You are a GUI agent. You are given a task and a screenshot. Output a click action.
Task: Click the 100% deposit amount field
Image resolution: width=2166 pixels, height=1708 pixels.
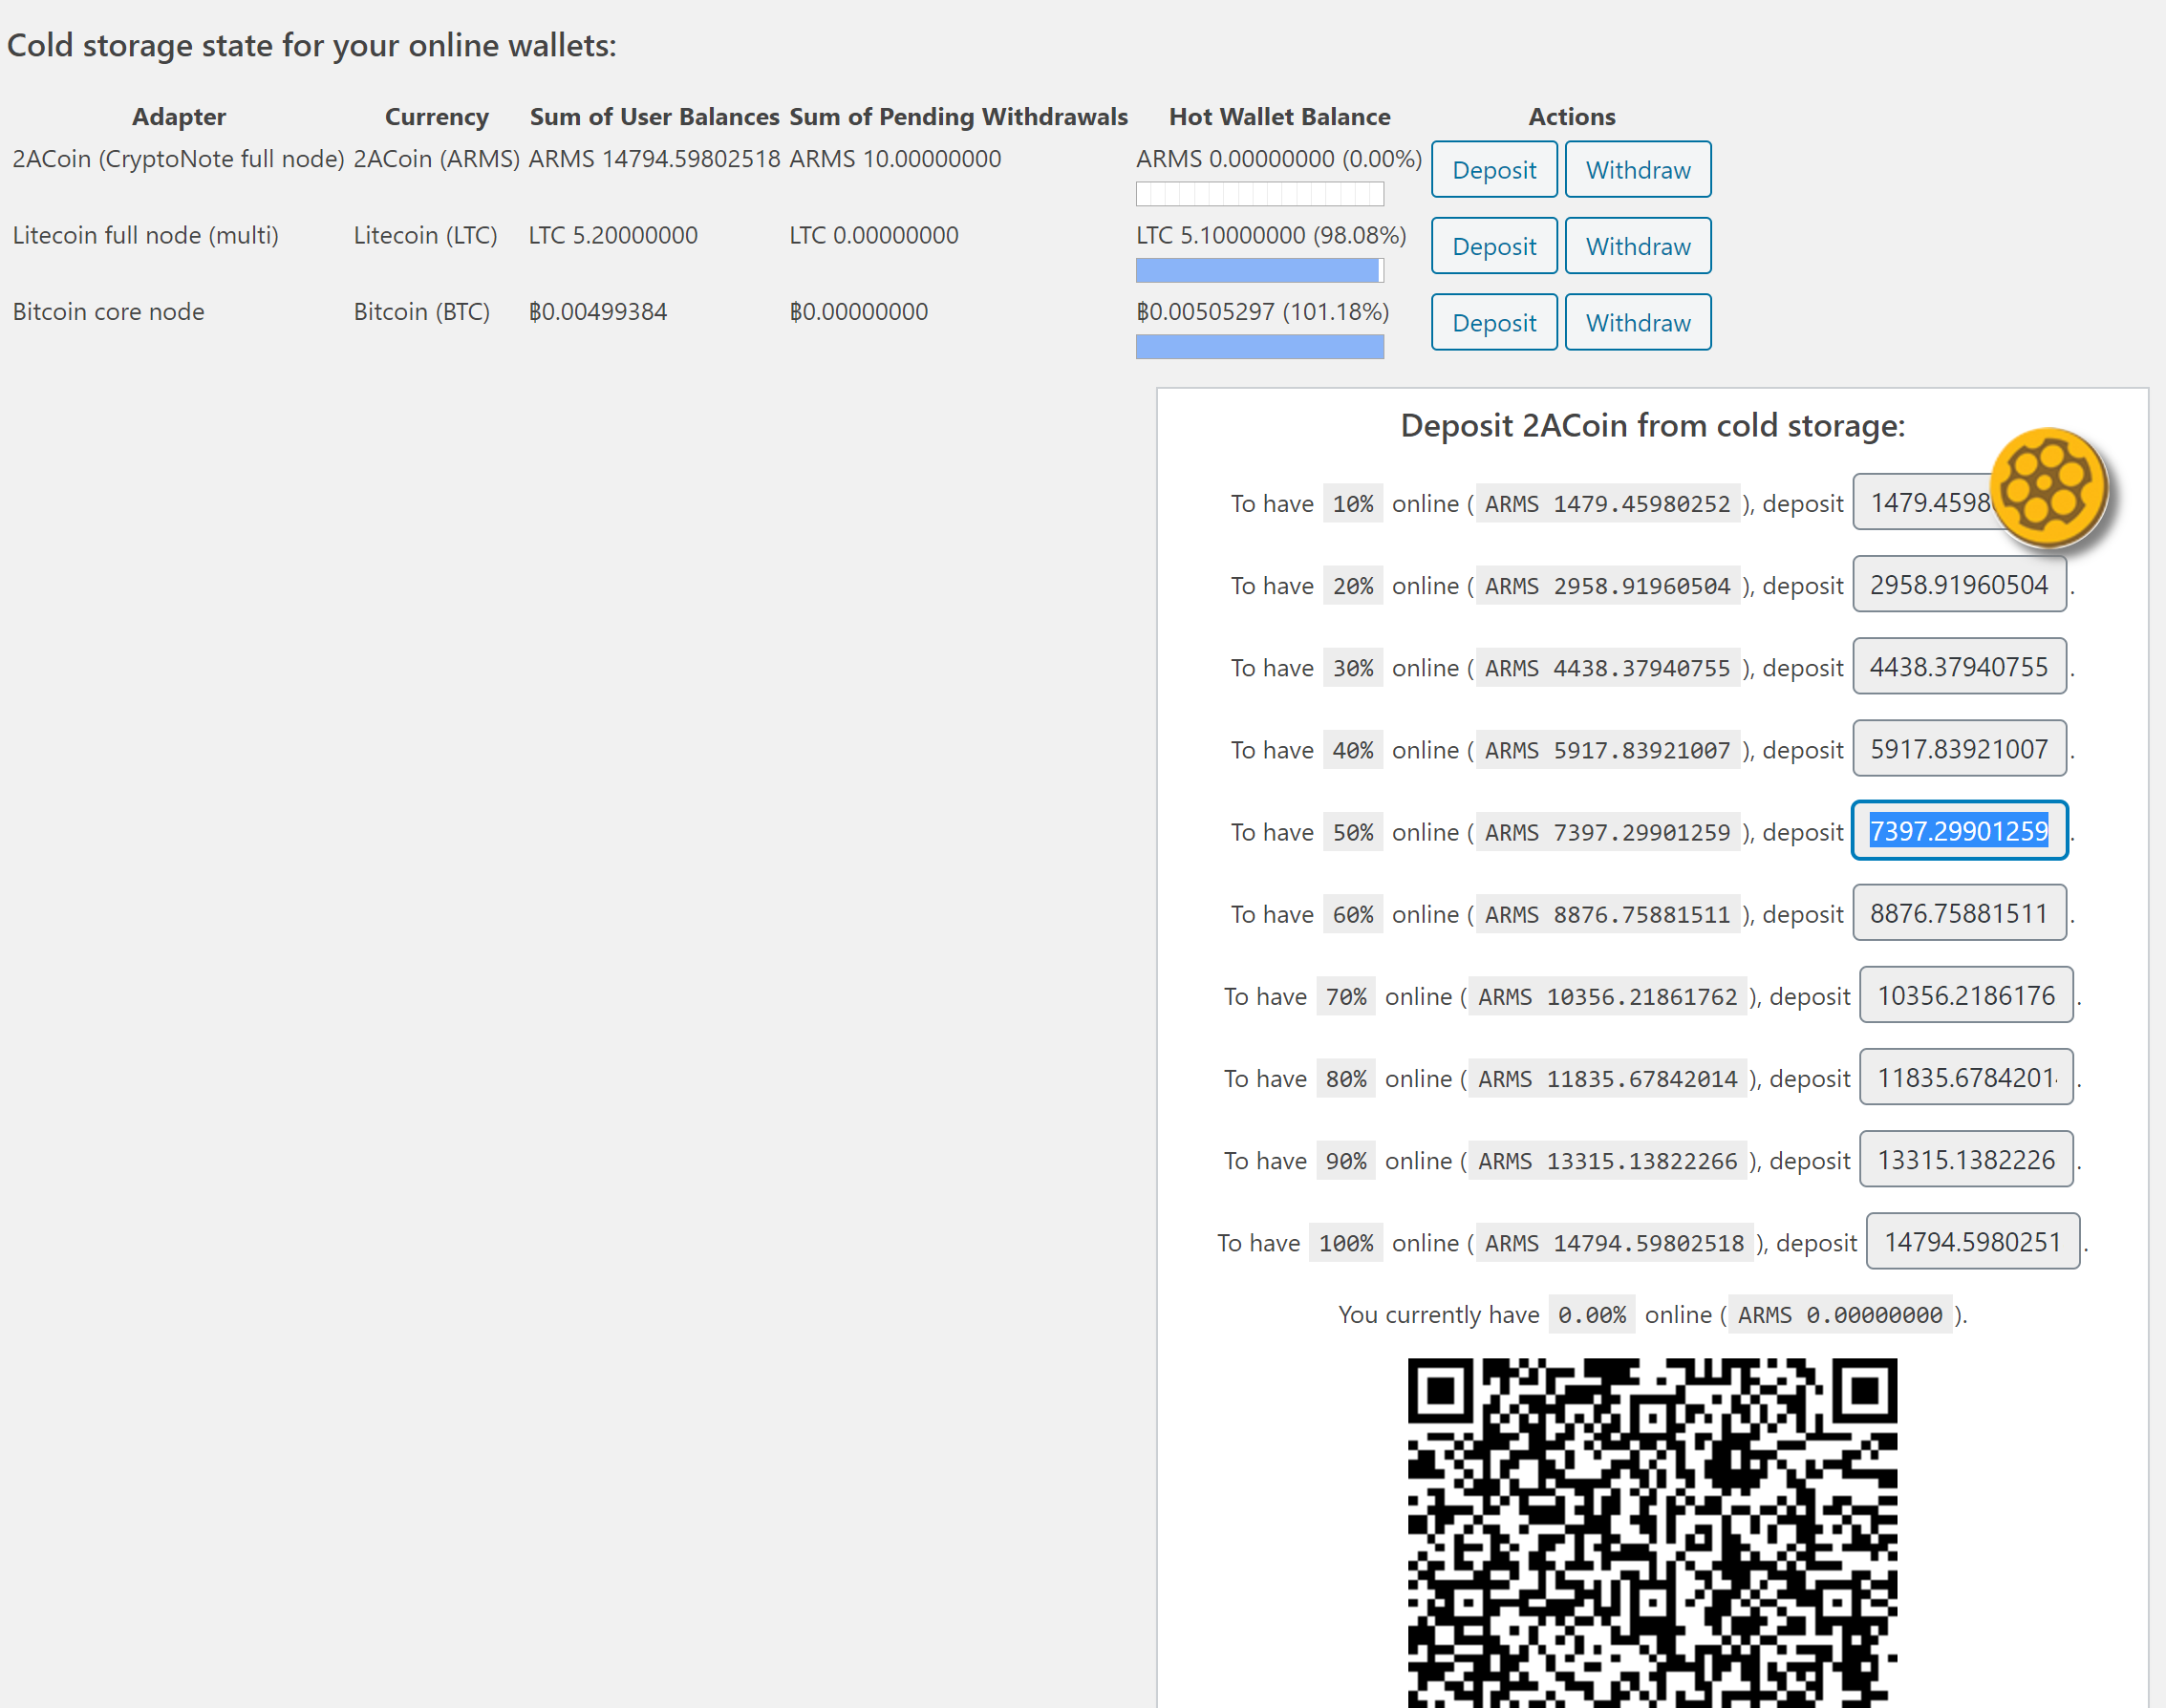[1972, 1241]
